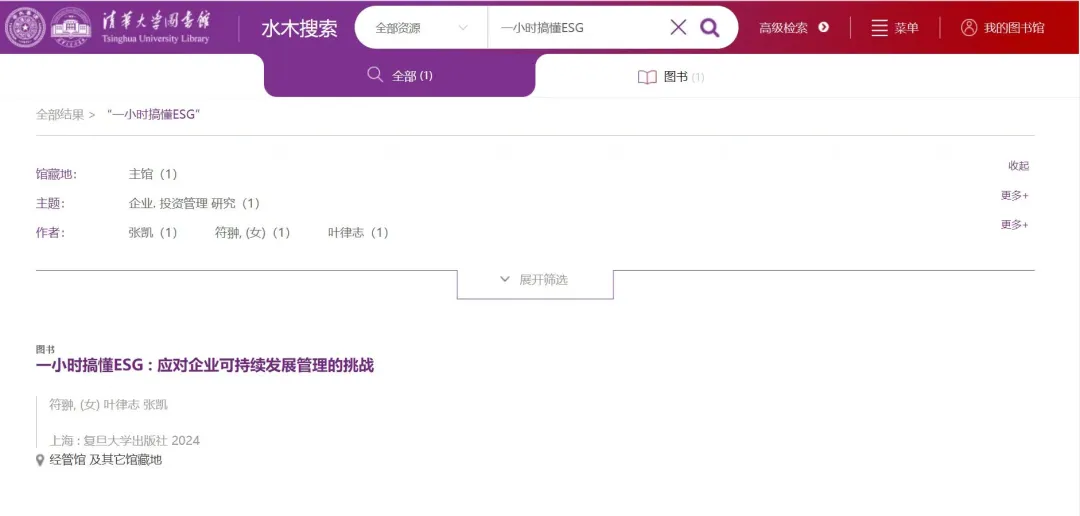
Task: Click the hamburger lines icon
Action: [879, 28]
